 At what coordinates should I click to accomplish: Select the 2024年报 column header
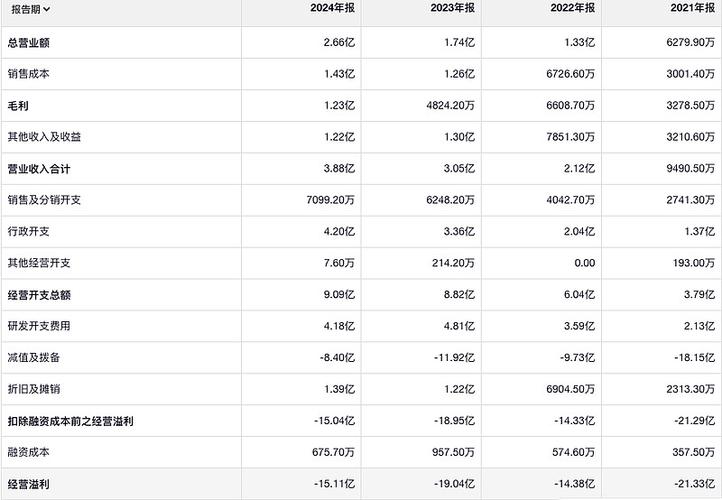pyautogui.click(x=333, y=8)
